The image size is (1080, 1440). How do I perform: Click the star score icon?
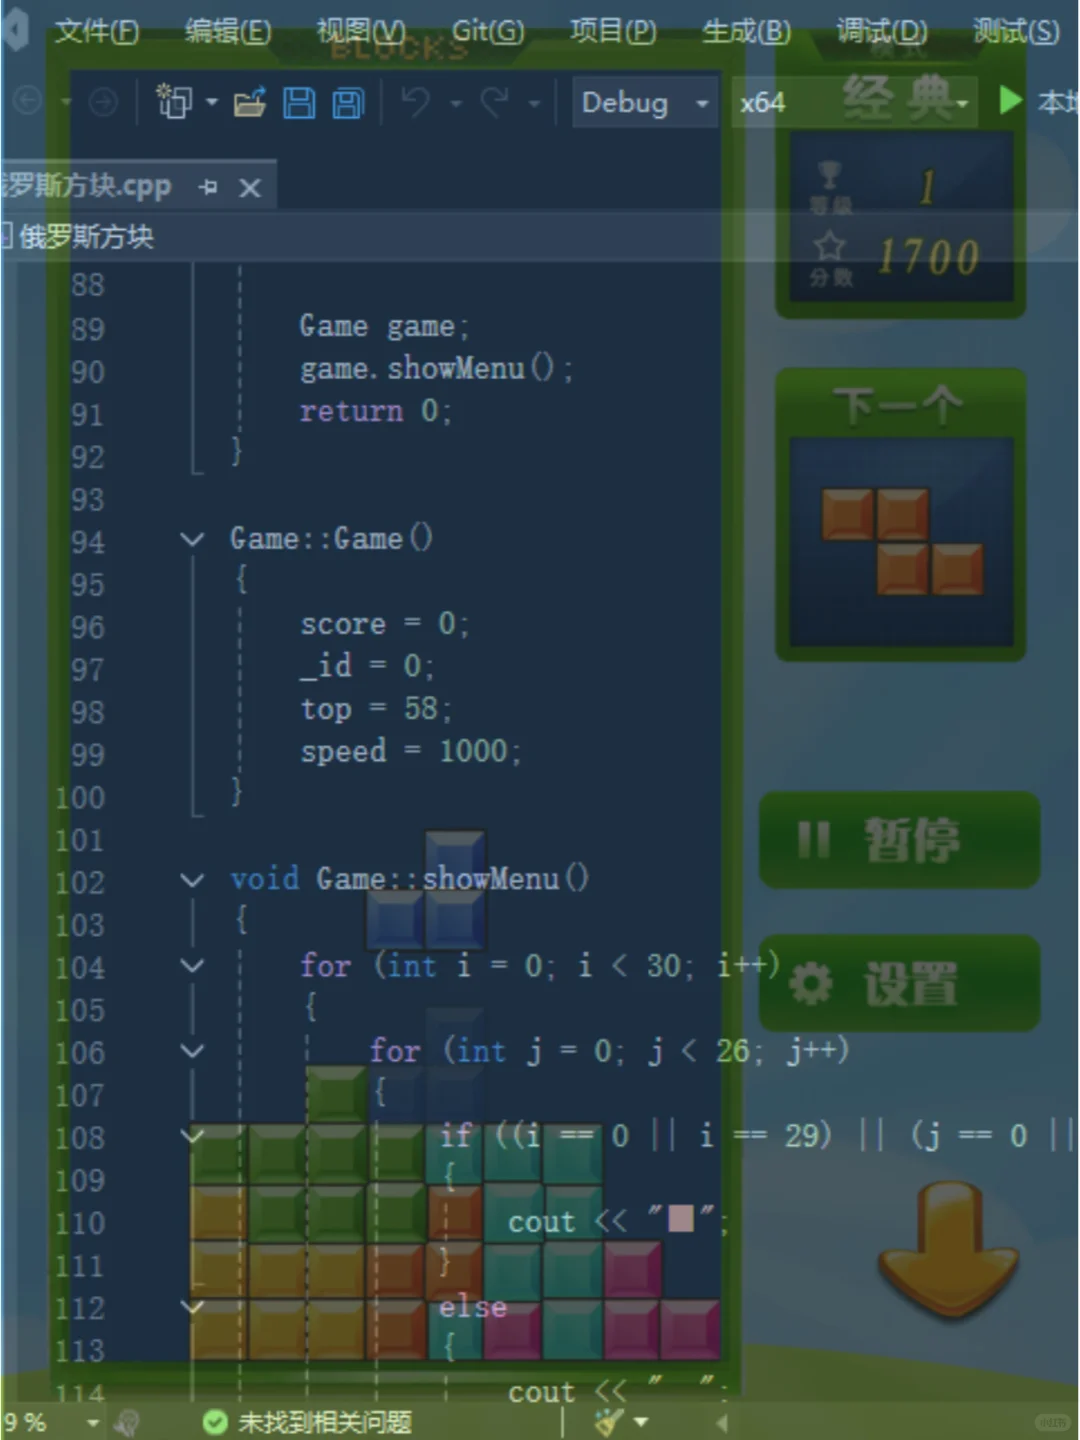coord(829,247)
